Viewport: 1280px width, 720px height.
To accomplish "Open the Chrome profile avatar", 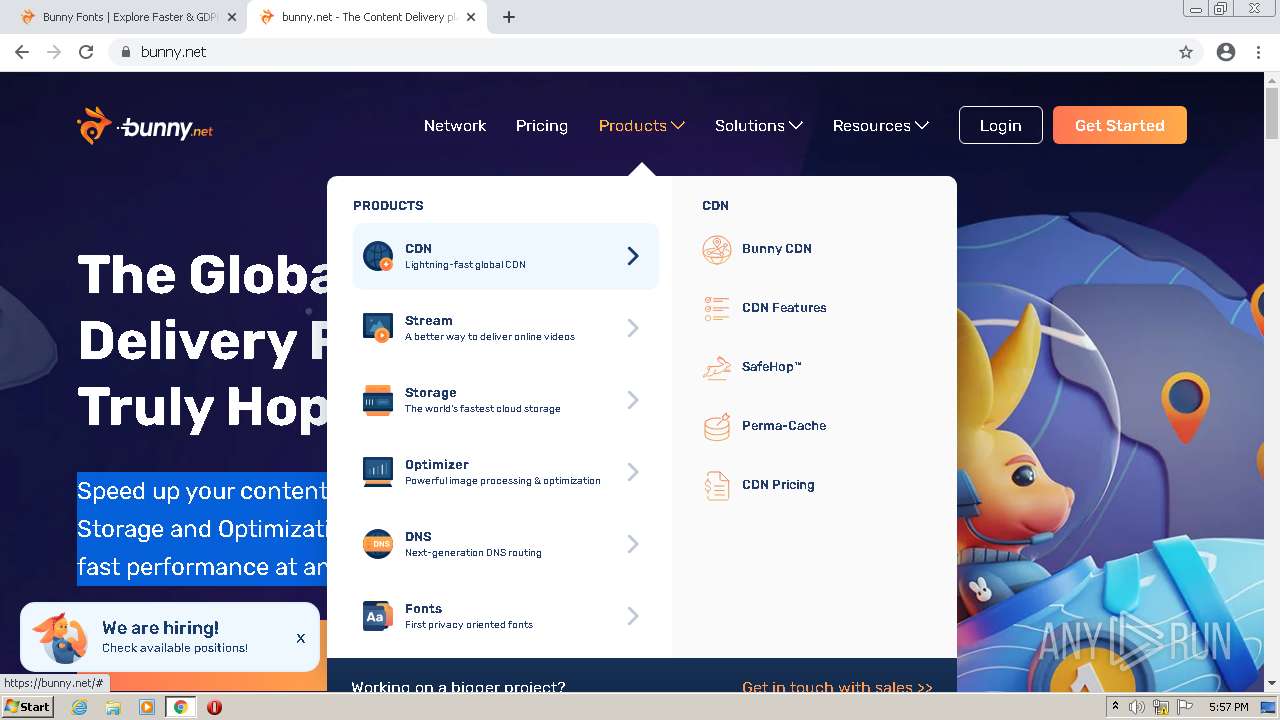I will pos(1226,52).
